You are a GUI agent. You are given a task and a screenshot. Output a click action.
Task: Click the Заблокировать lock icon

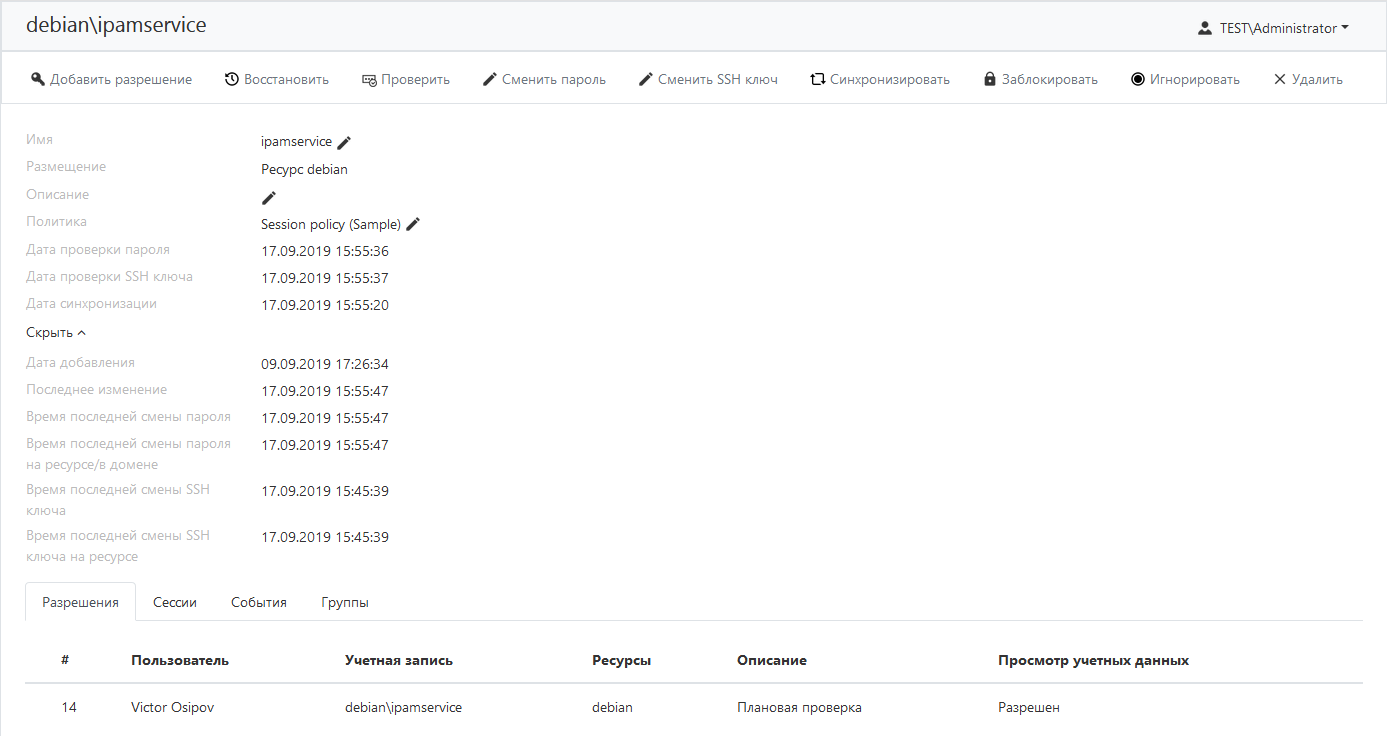pos(990,79)
